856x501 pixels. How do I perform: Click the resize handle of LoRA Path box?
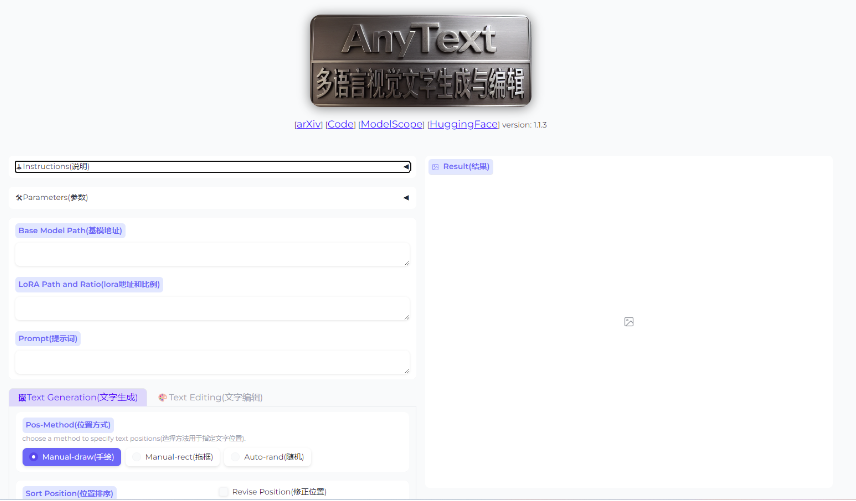(406, 316)
